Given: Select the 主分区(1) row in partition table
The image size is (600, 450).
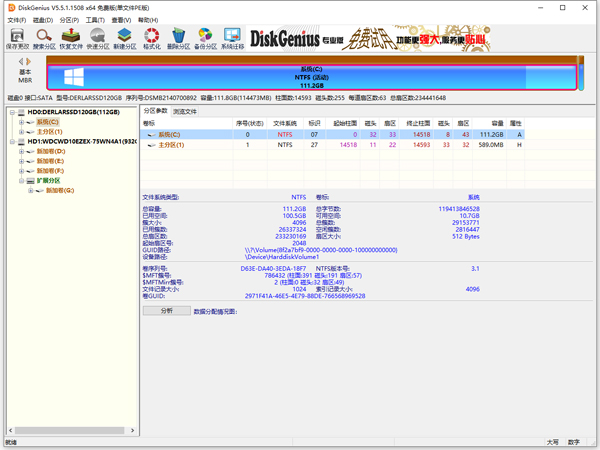Looking at the screenshot, I should pos(332,145).
